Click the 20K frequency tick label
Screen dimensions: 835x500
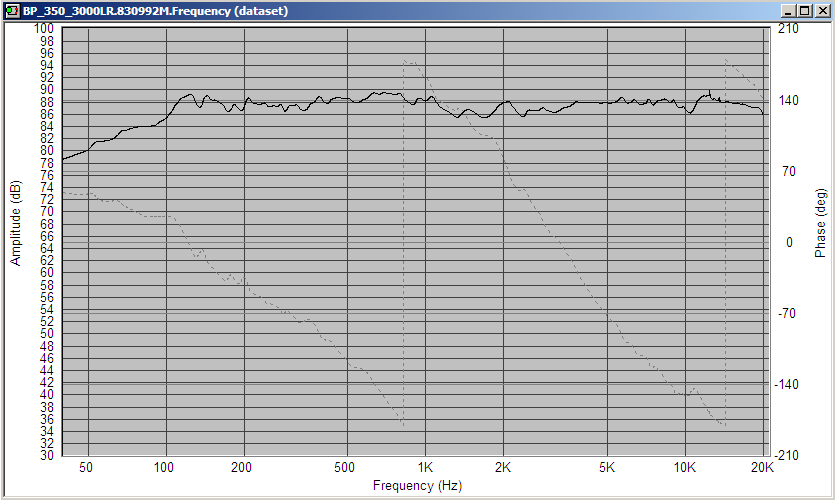[x=762, y=468]
